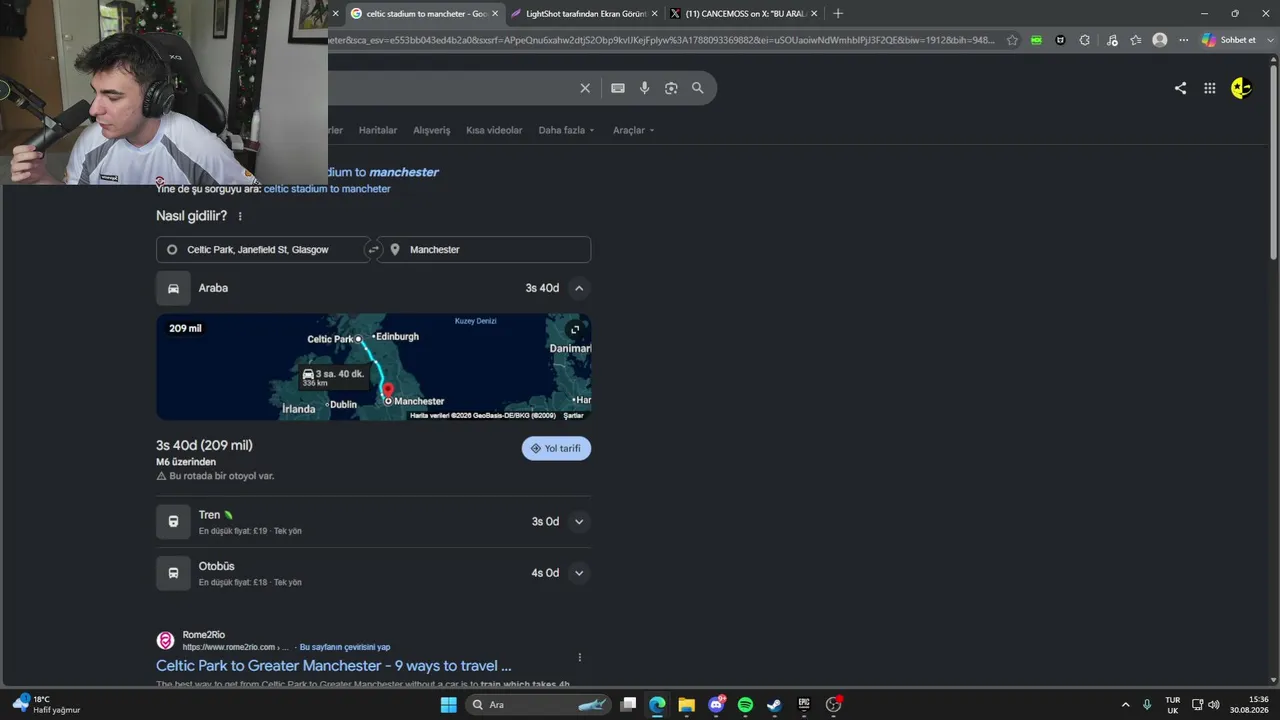This screenshot has height=720, width=1280.
Task: Open Discord from the taskbar
Action: pos(716,705)
